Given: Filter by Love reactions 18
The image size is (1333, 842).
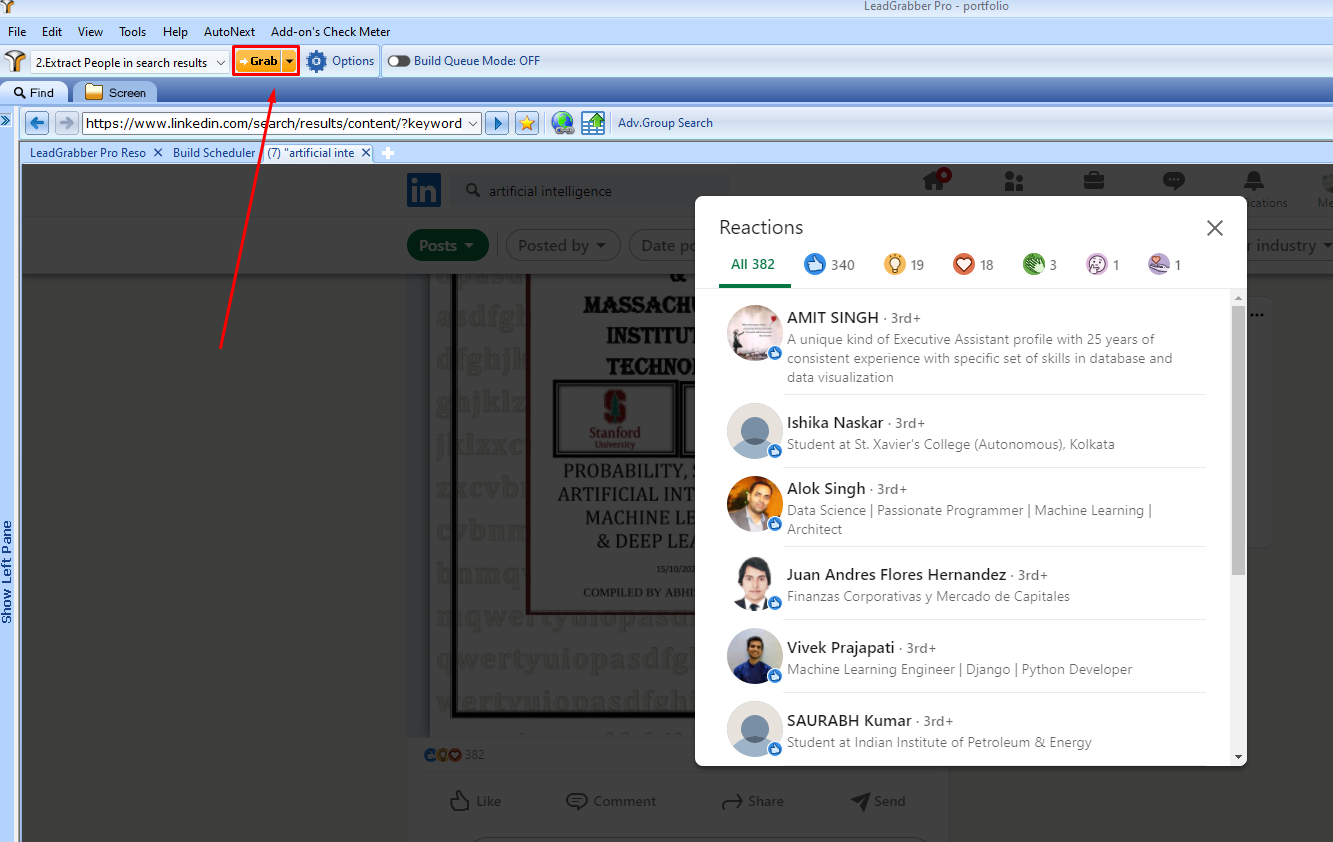Looking at the screenshot, I should 973,265.
